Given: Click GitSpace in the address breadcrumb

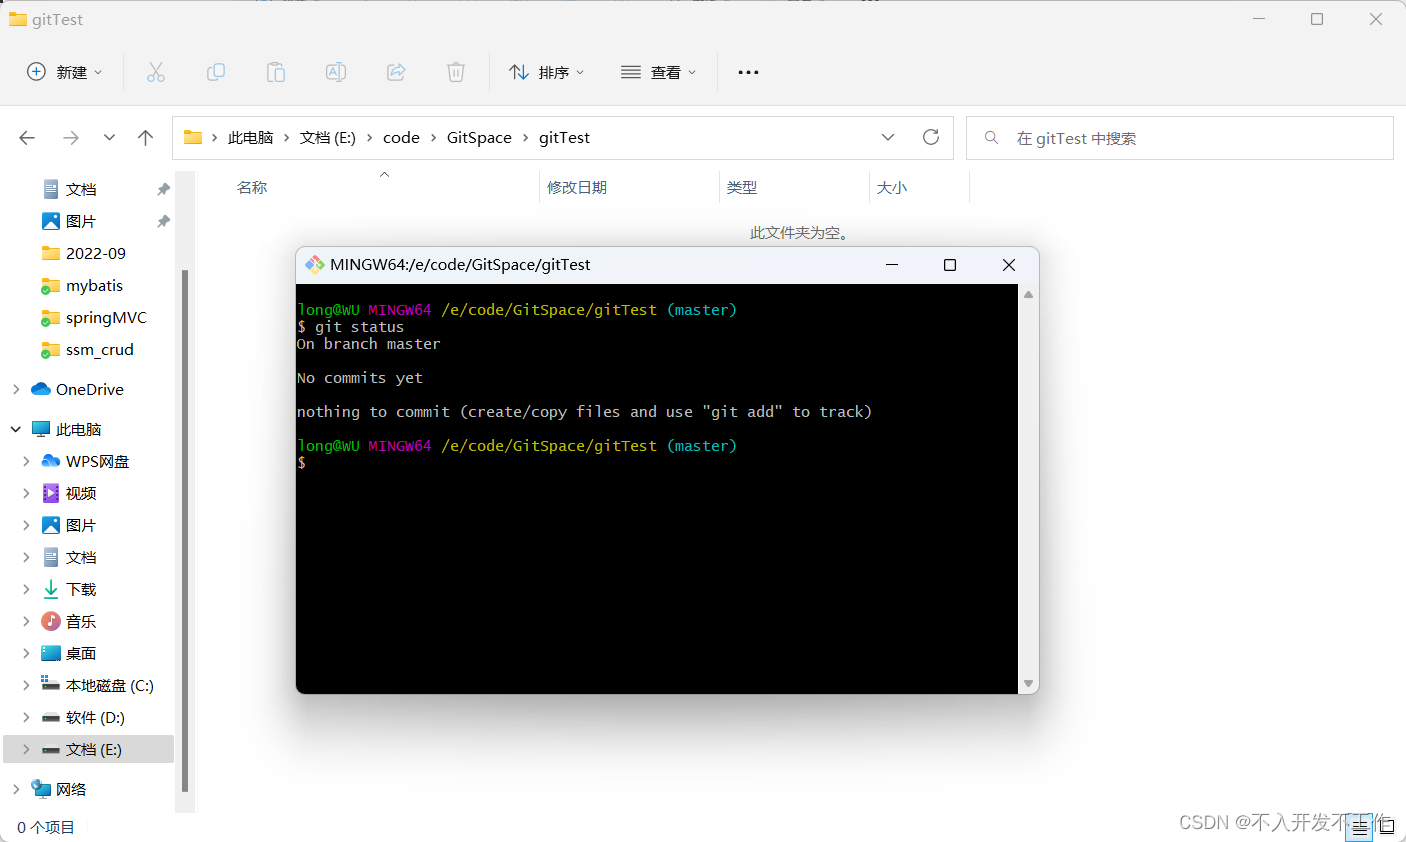Looking at the screenshot, I should point(479,138).
